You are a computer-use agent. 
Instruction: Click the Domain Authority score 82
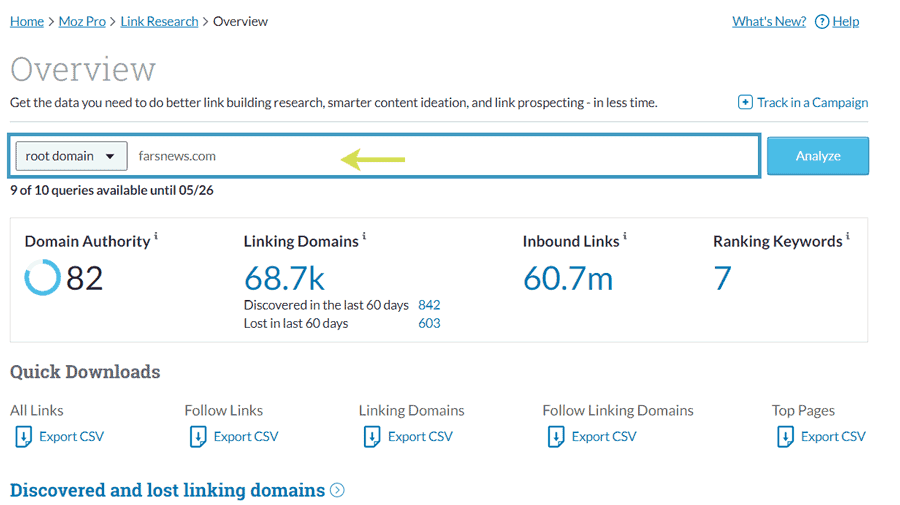coord(84,278)
